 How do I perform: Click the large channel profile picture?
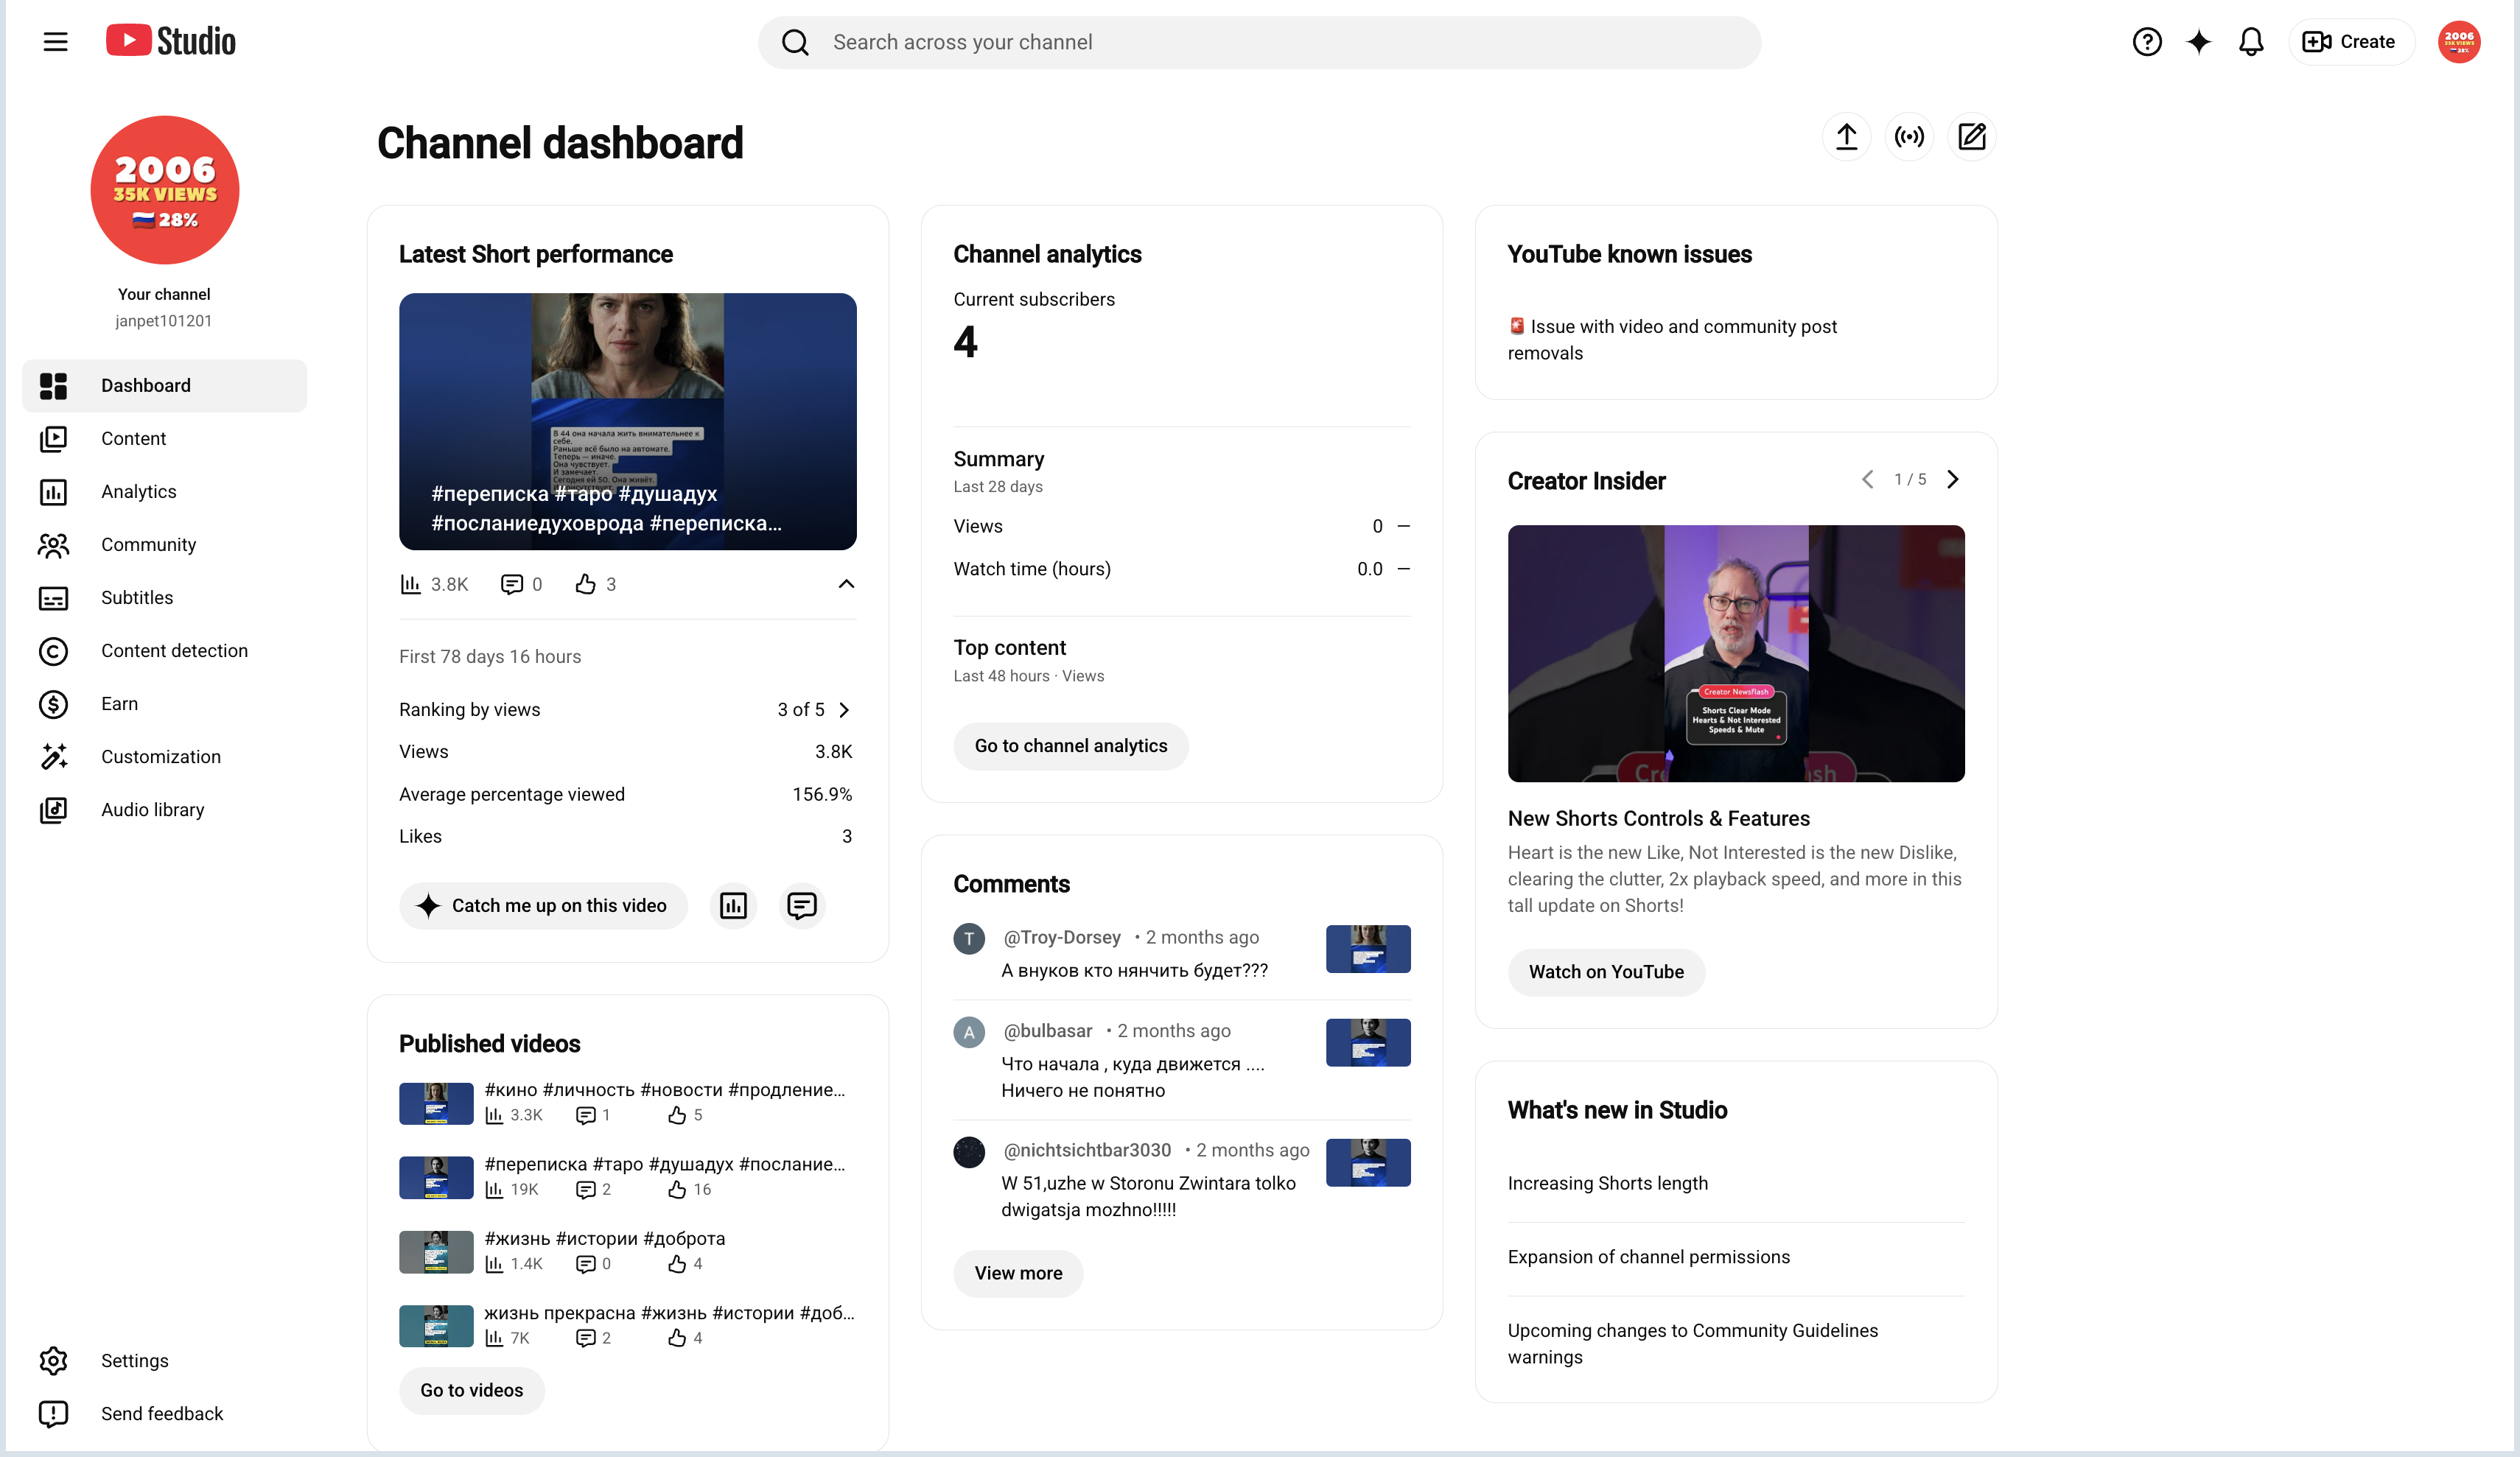165,190
